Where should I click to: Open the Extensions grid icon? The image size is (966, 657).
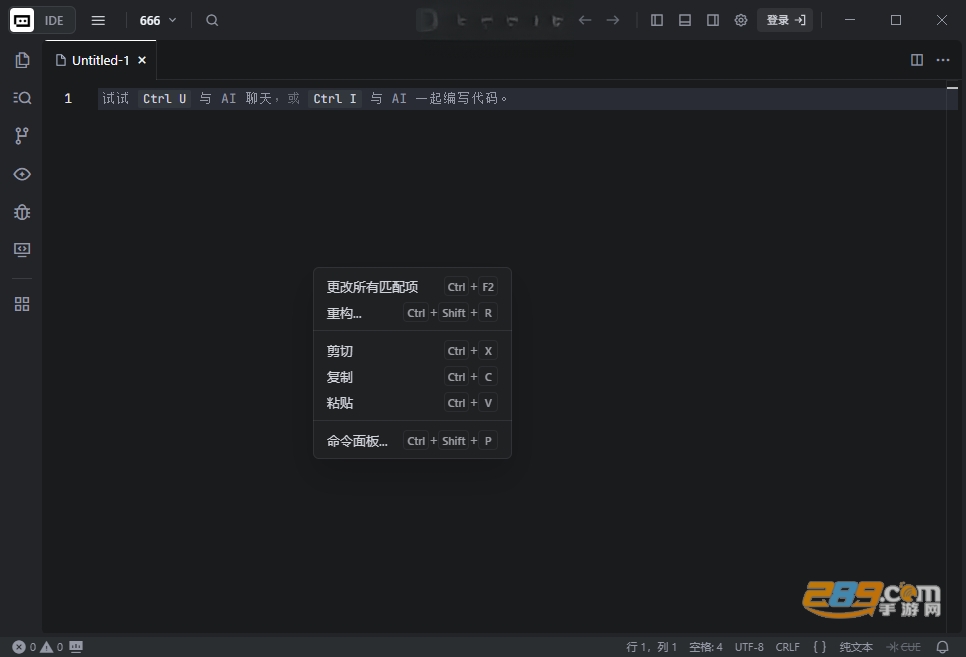tap(22, 304)
